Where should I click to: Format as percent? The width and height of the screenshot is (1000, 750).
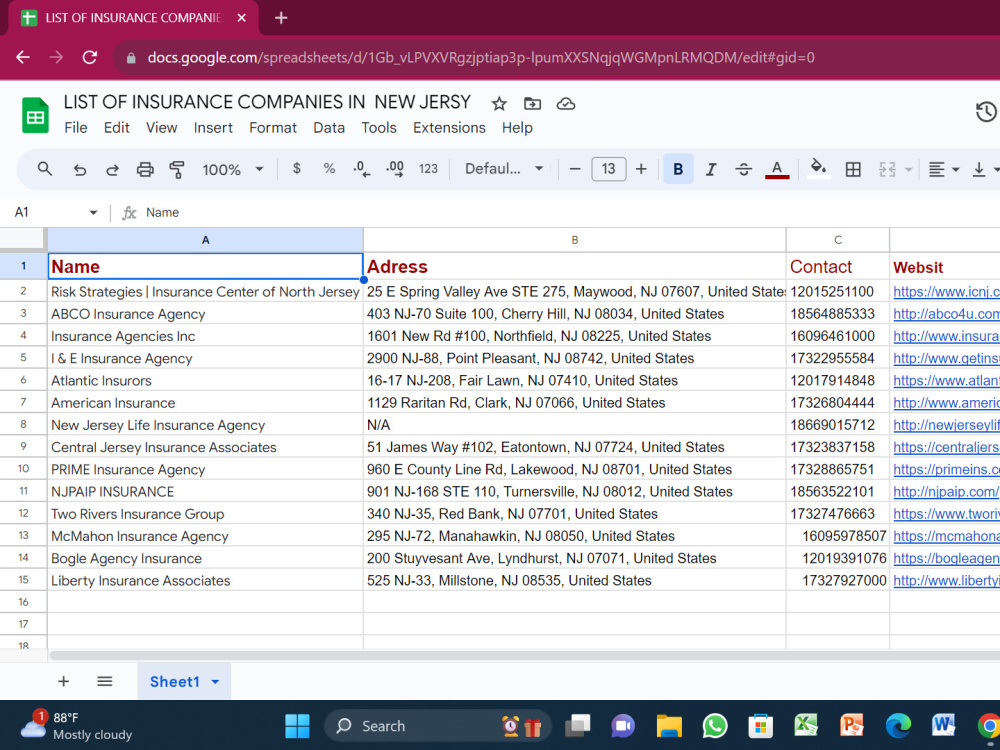329,168
